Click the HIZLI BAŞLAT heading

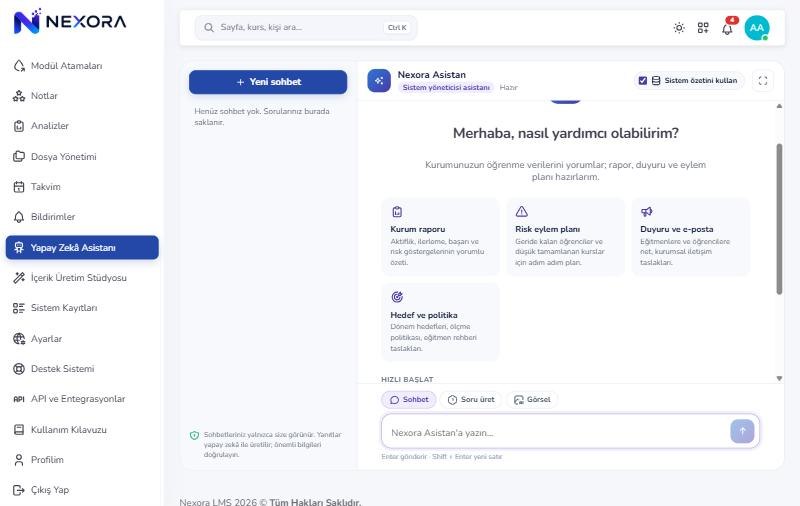(x=407, y=380)
